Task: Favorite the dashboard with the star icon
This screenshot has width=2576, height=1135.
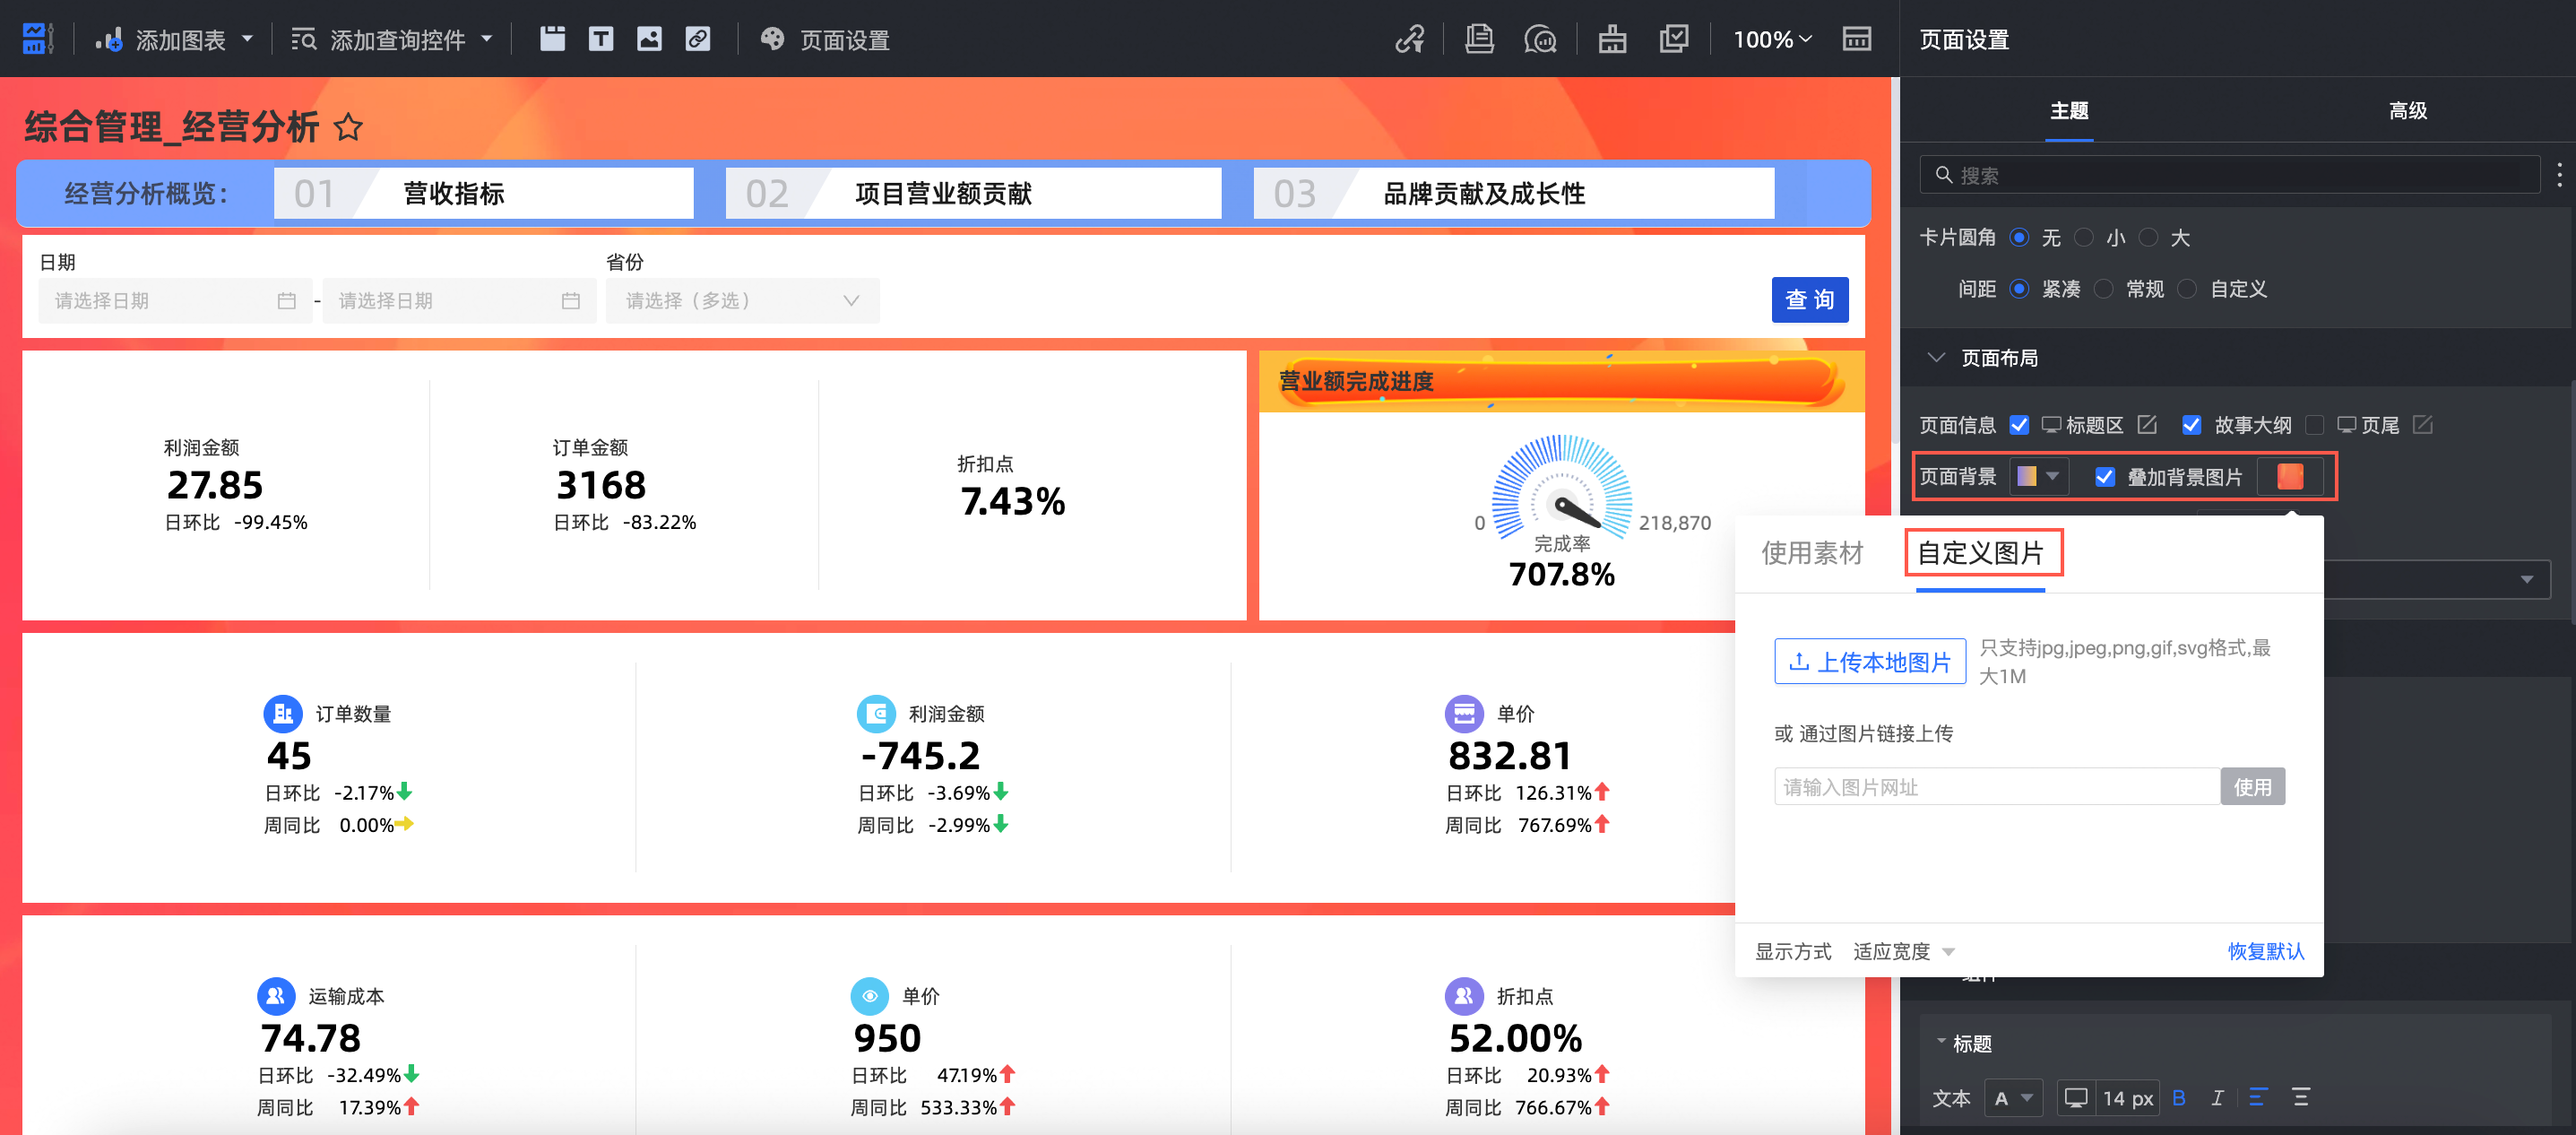Action: (348, 127)
